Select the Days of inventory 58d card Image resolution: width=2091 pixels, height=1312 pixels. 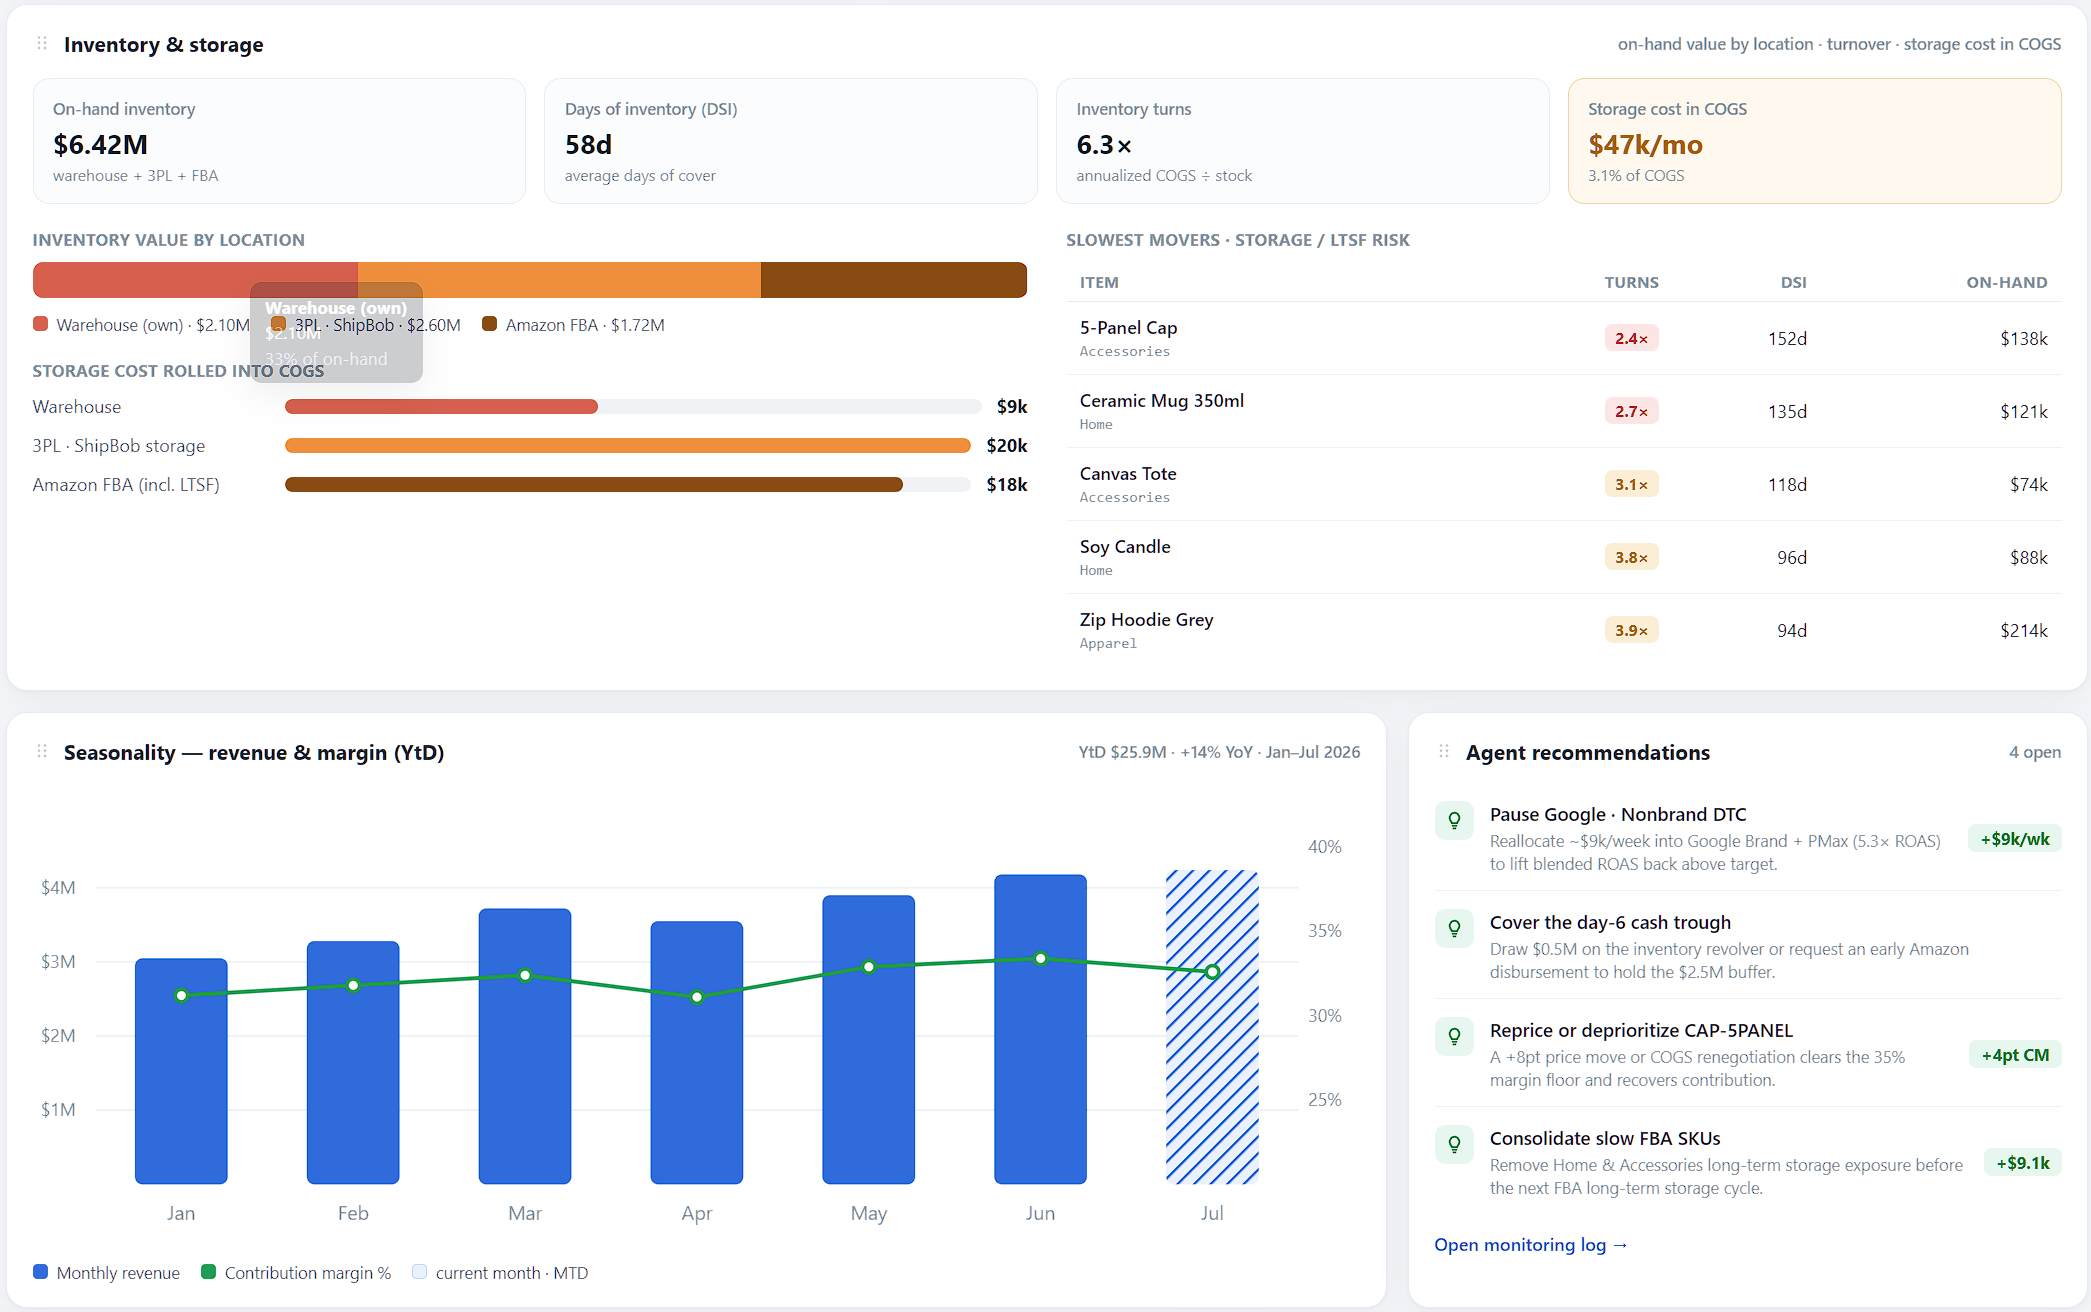pyautogui.click(x=791, y=141)
